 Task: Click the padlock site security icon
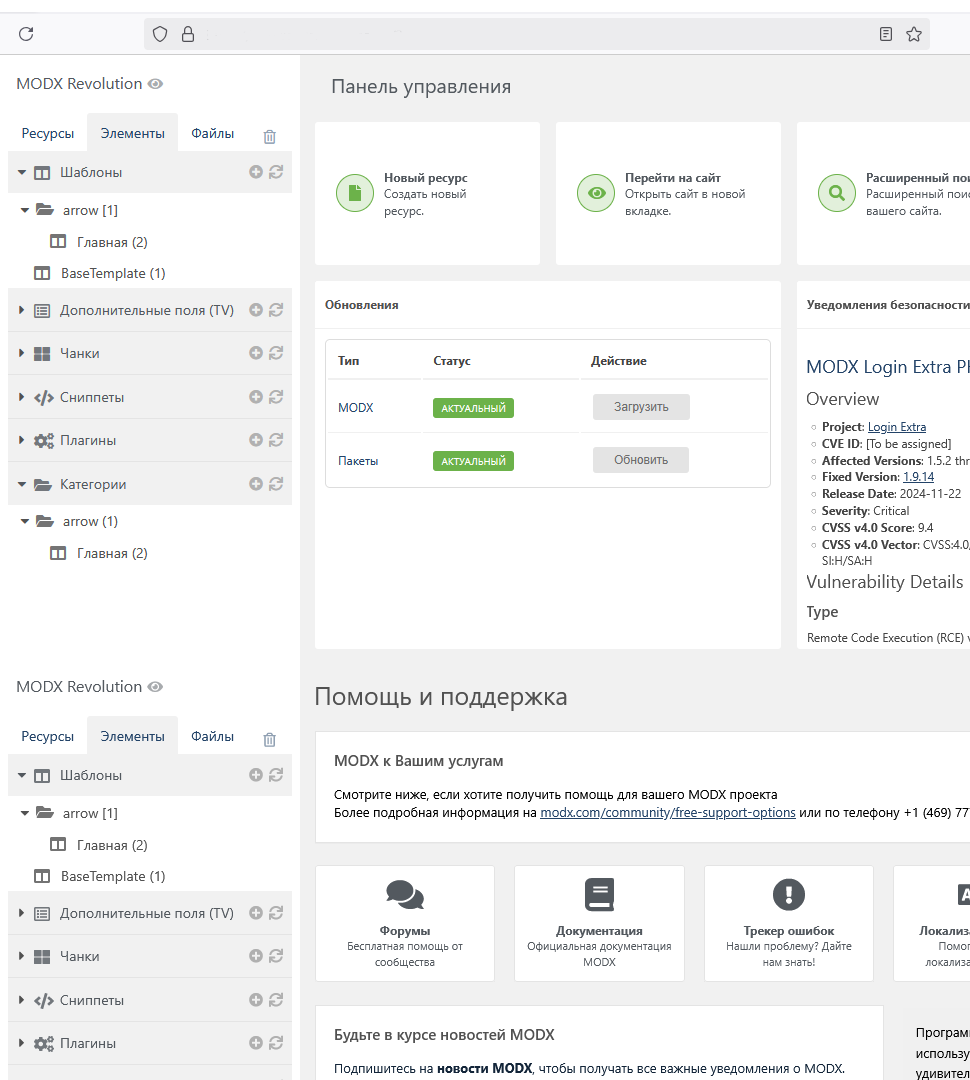click(x=187, y=34)
